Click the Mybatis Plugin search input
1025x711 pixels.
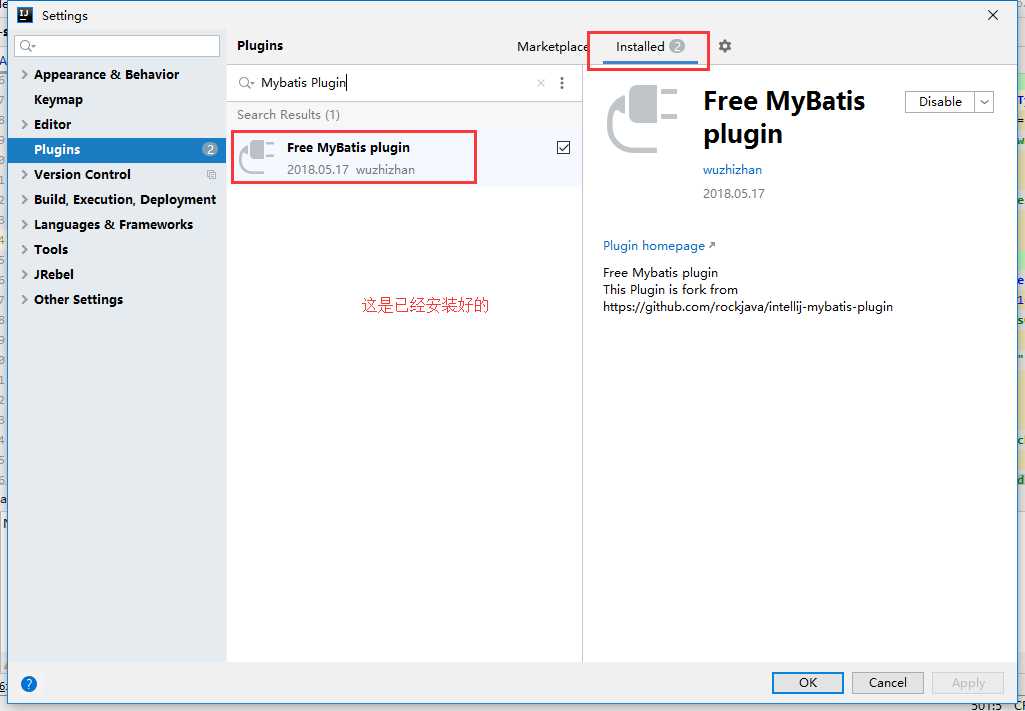(392, 83)
